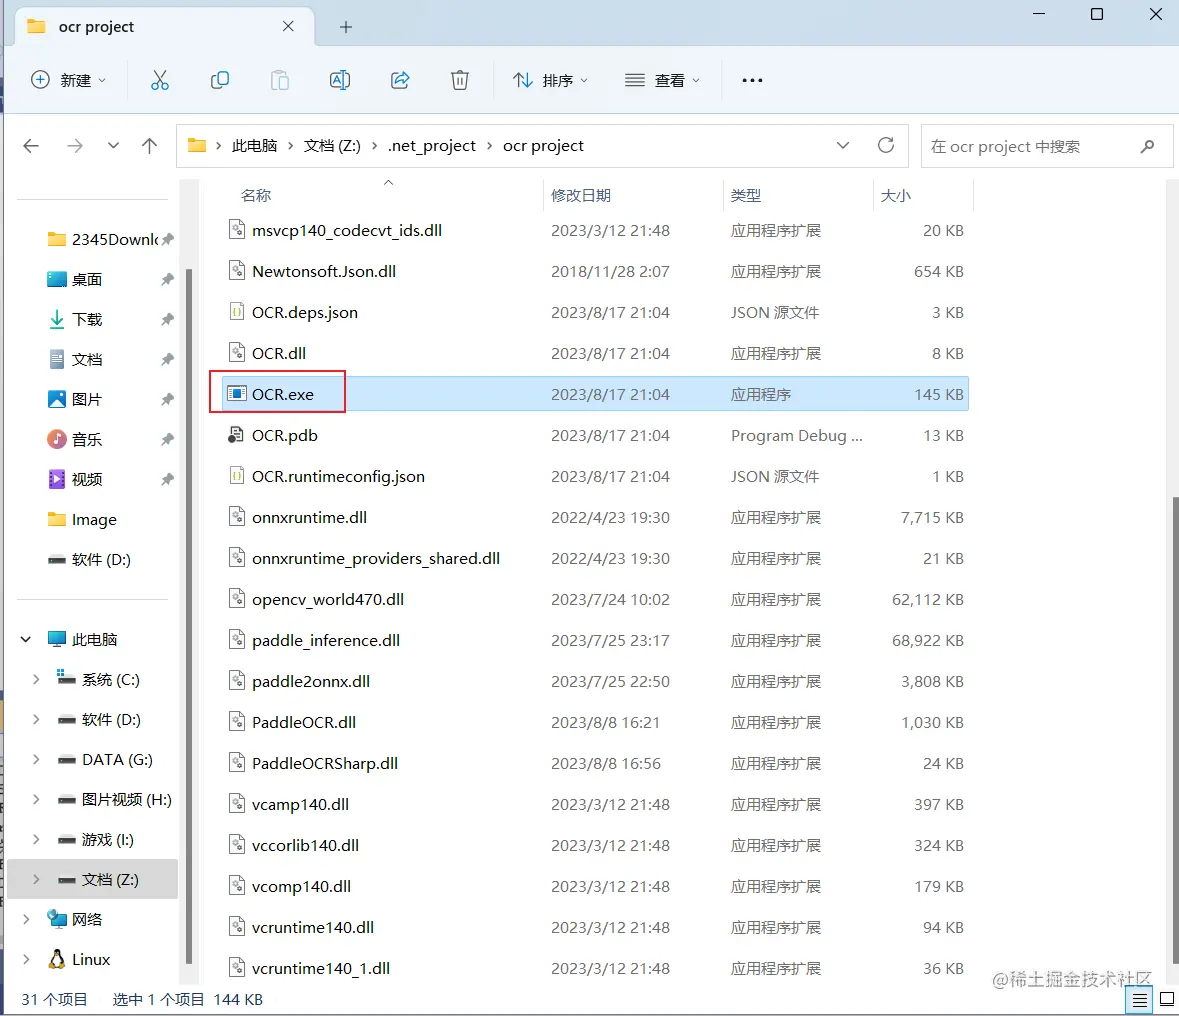
Task: Click the OCR.pdb file icon
Action: pos(235,435)
